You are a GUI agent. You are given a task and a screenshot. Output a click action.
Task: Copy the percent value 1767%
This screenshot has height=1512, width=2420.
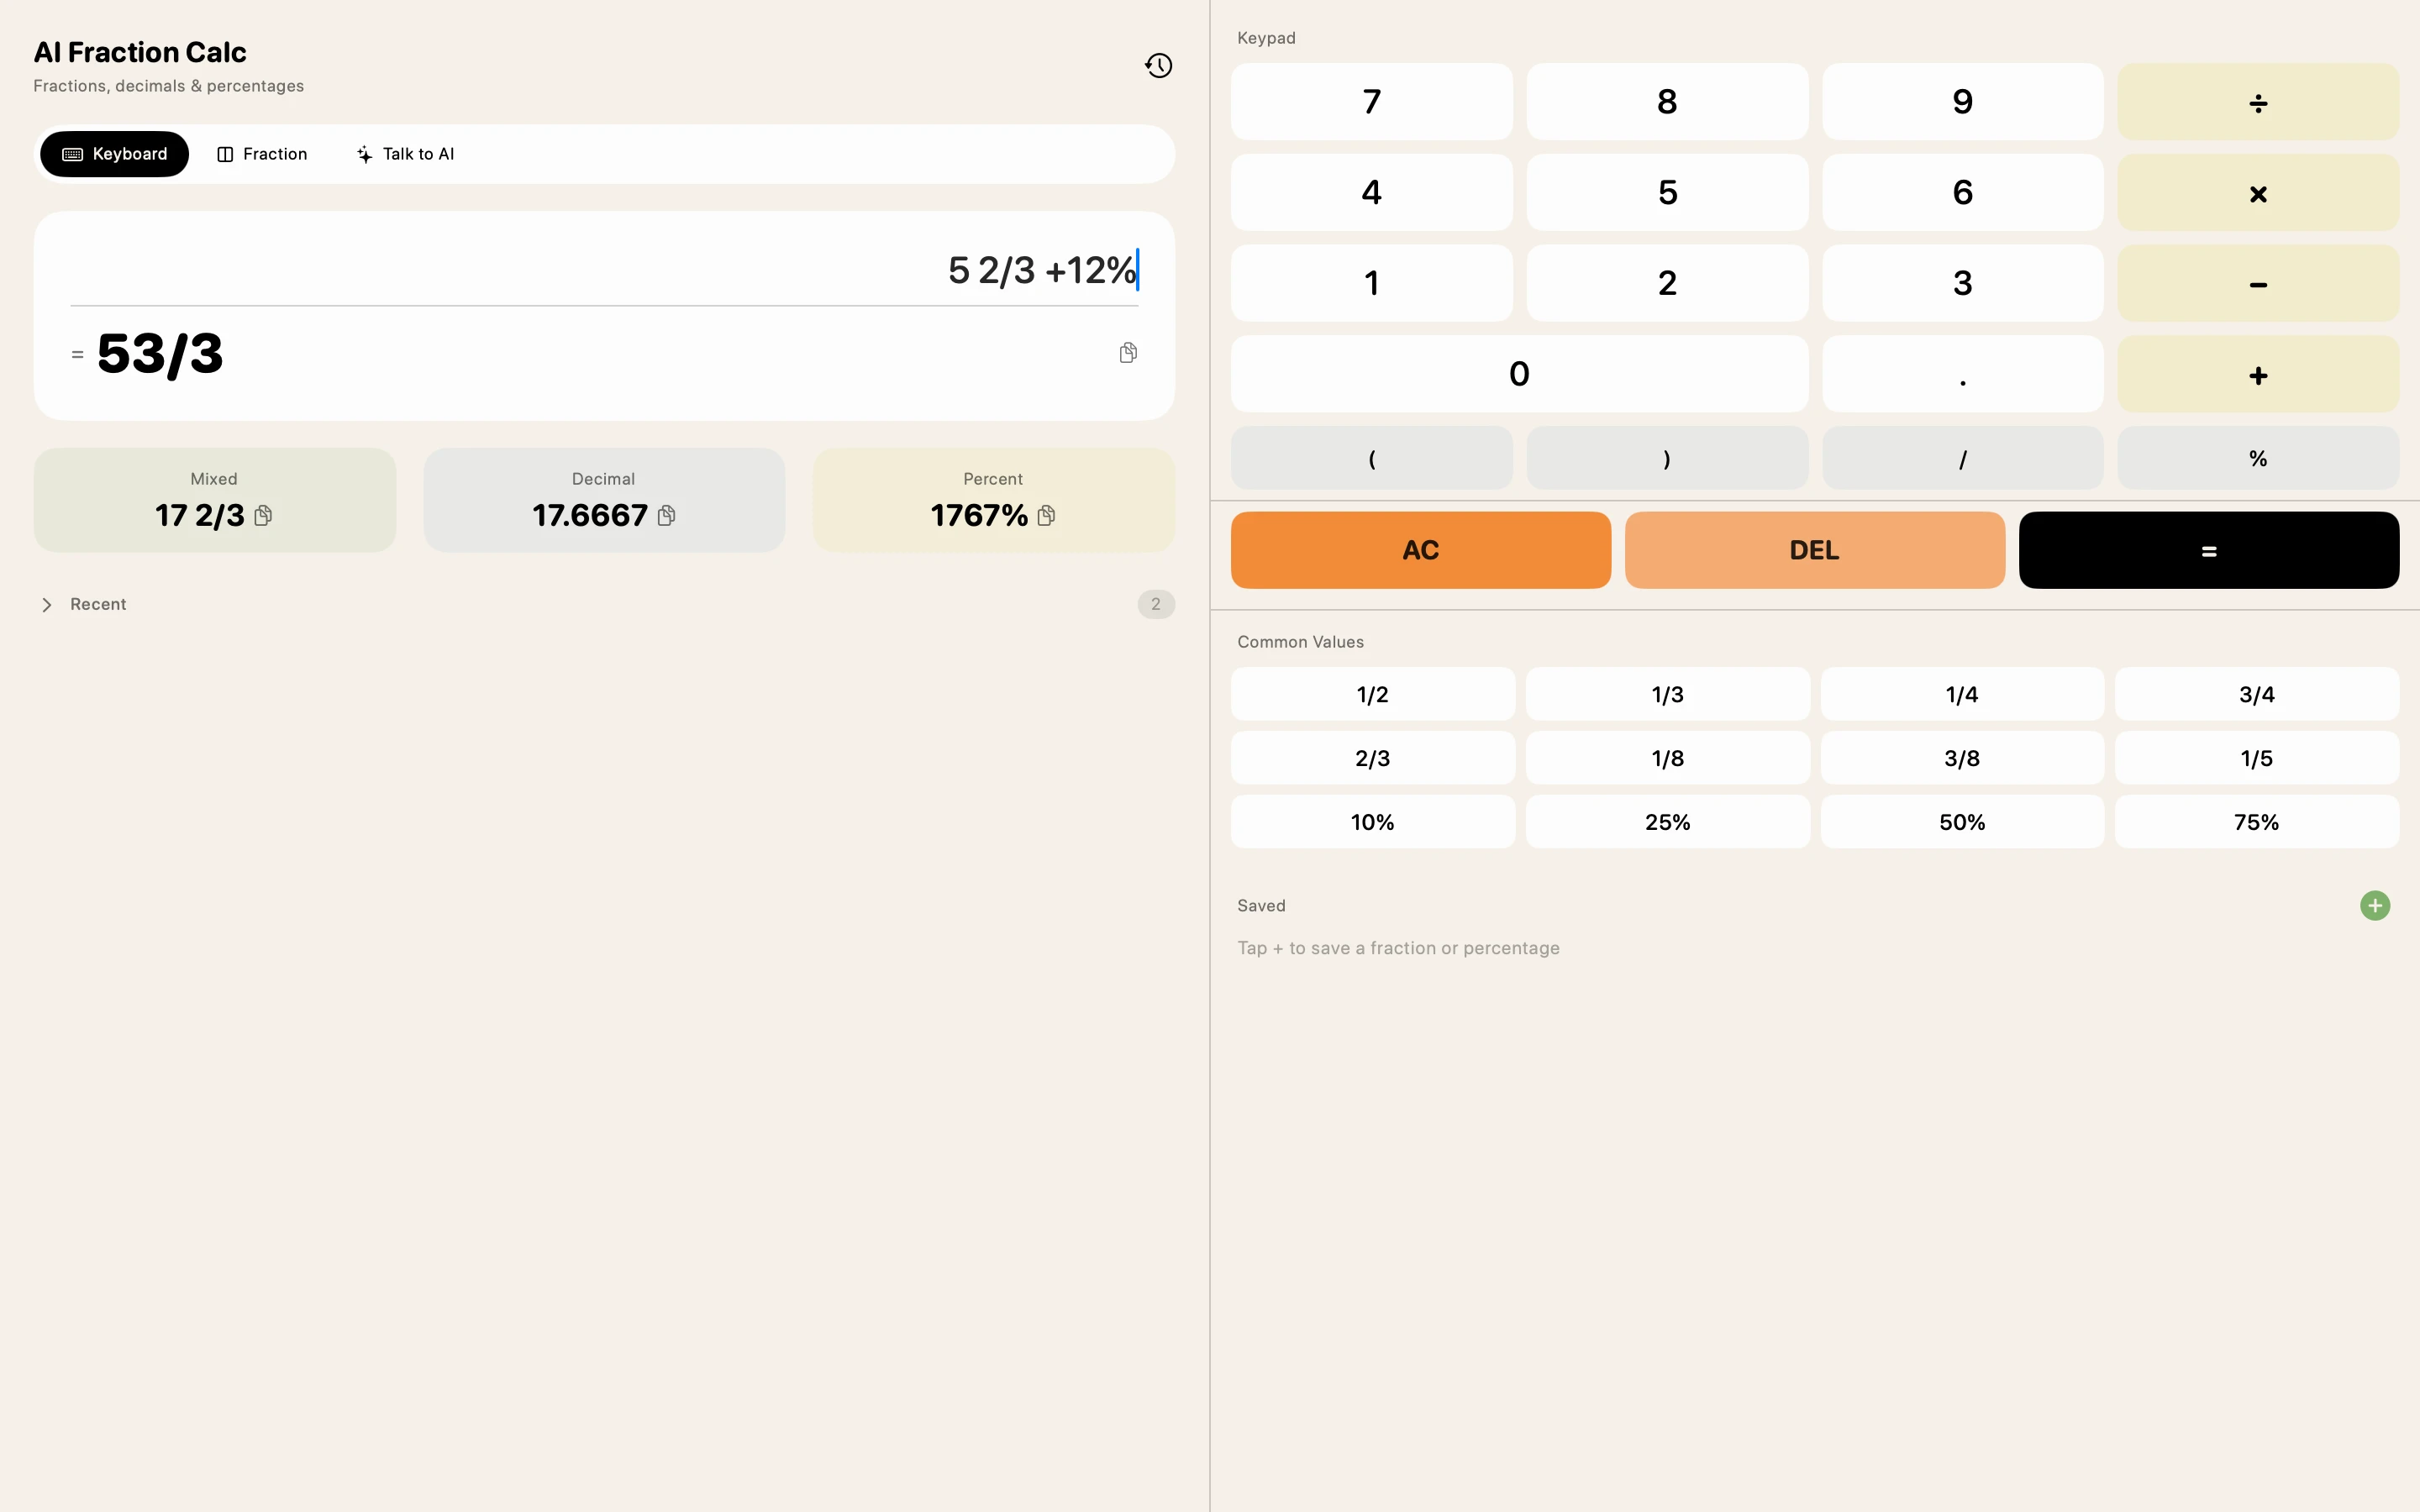1047,515
